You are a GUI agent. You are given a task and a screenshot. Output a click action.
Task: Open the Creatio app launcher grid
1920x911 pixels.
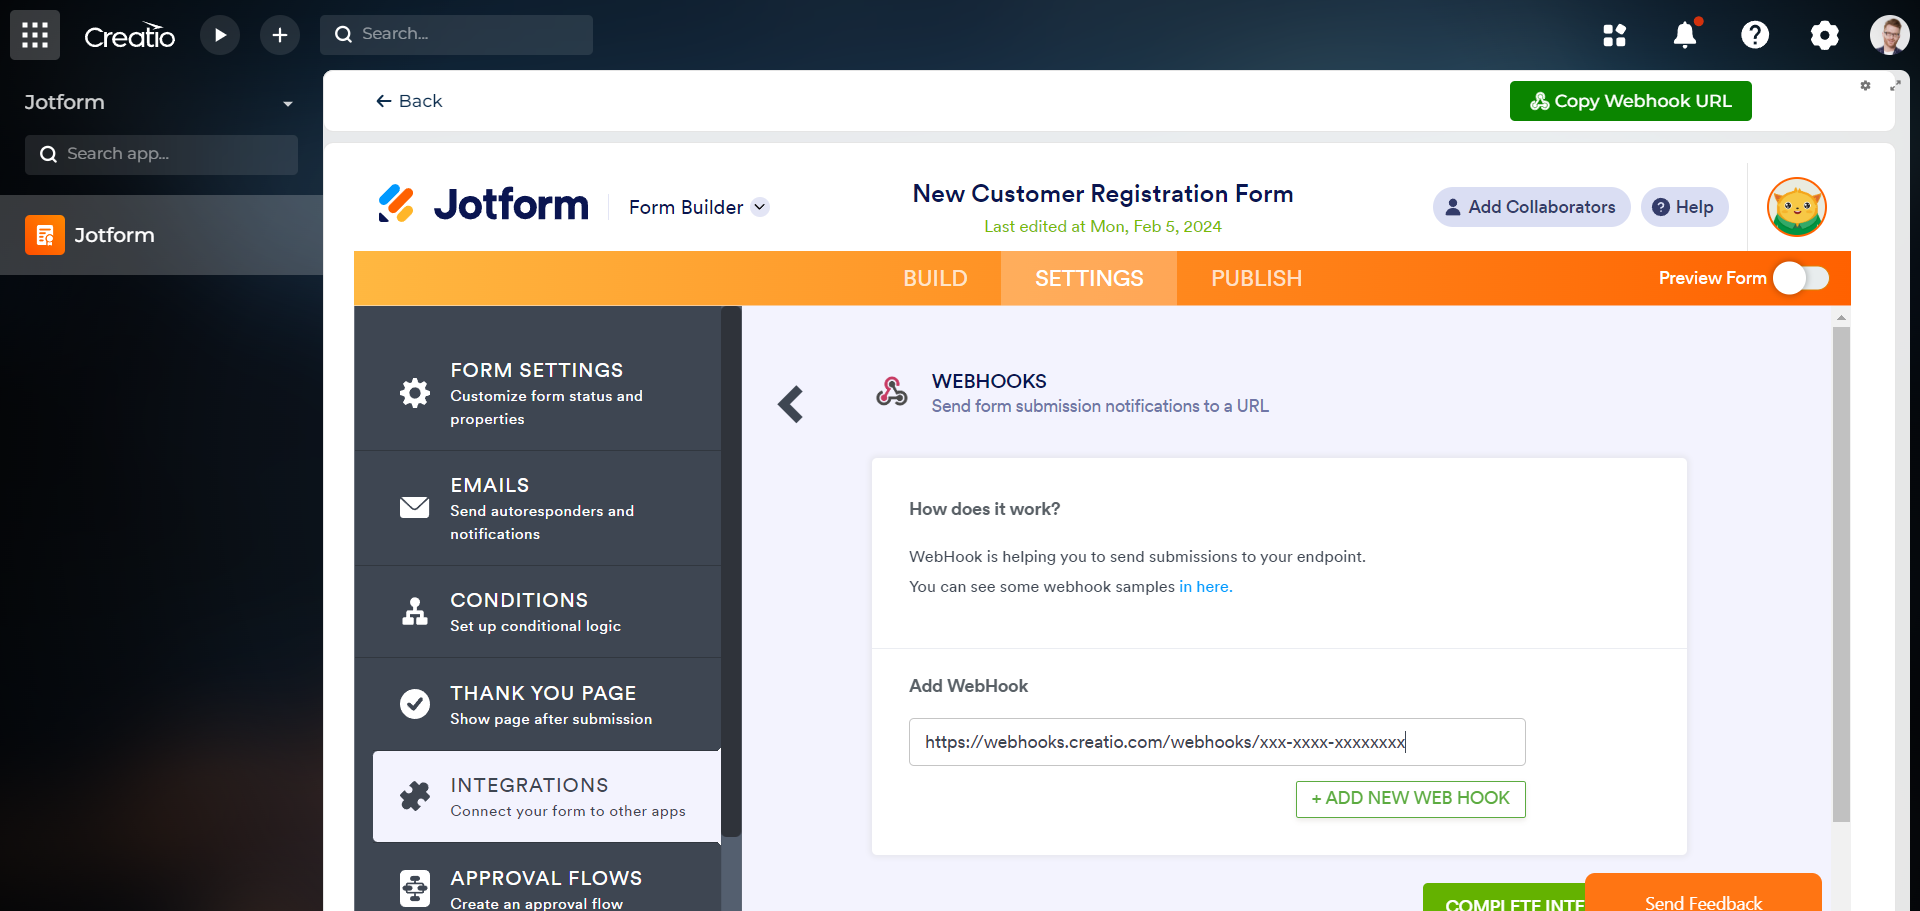(x=35, y=35)
